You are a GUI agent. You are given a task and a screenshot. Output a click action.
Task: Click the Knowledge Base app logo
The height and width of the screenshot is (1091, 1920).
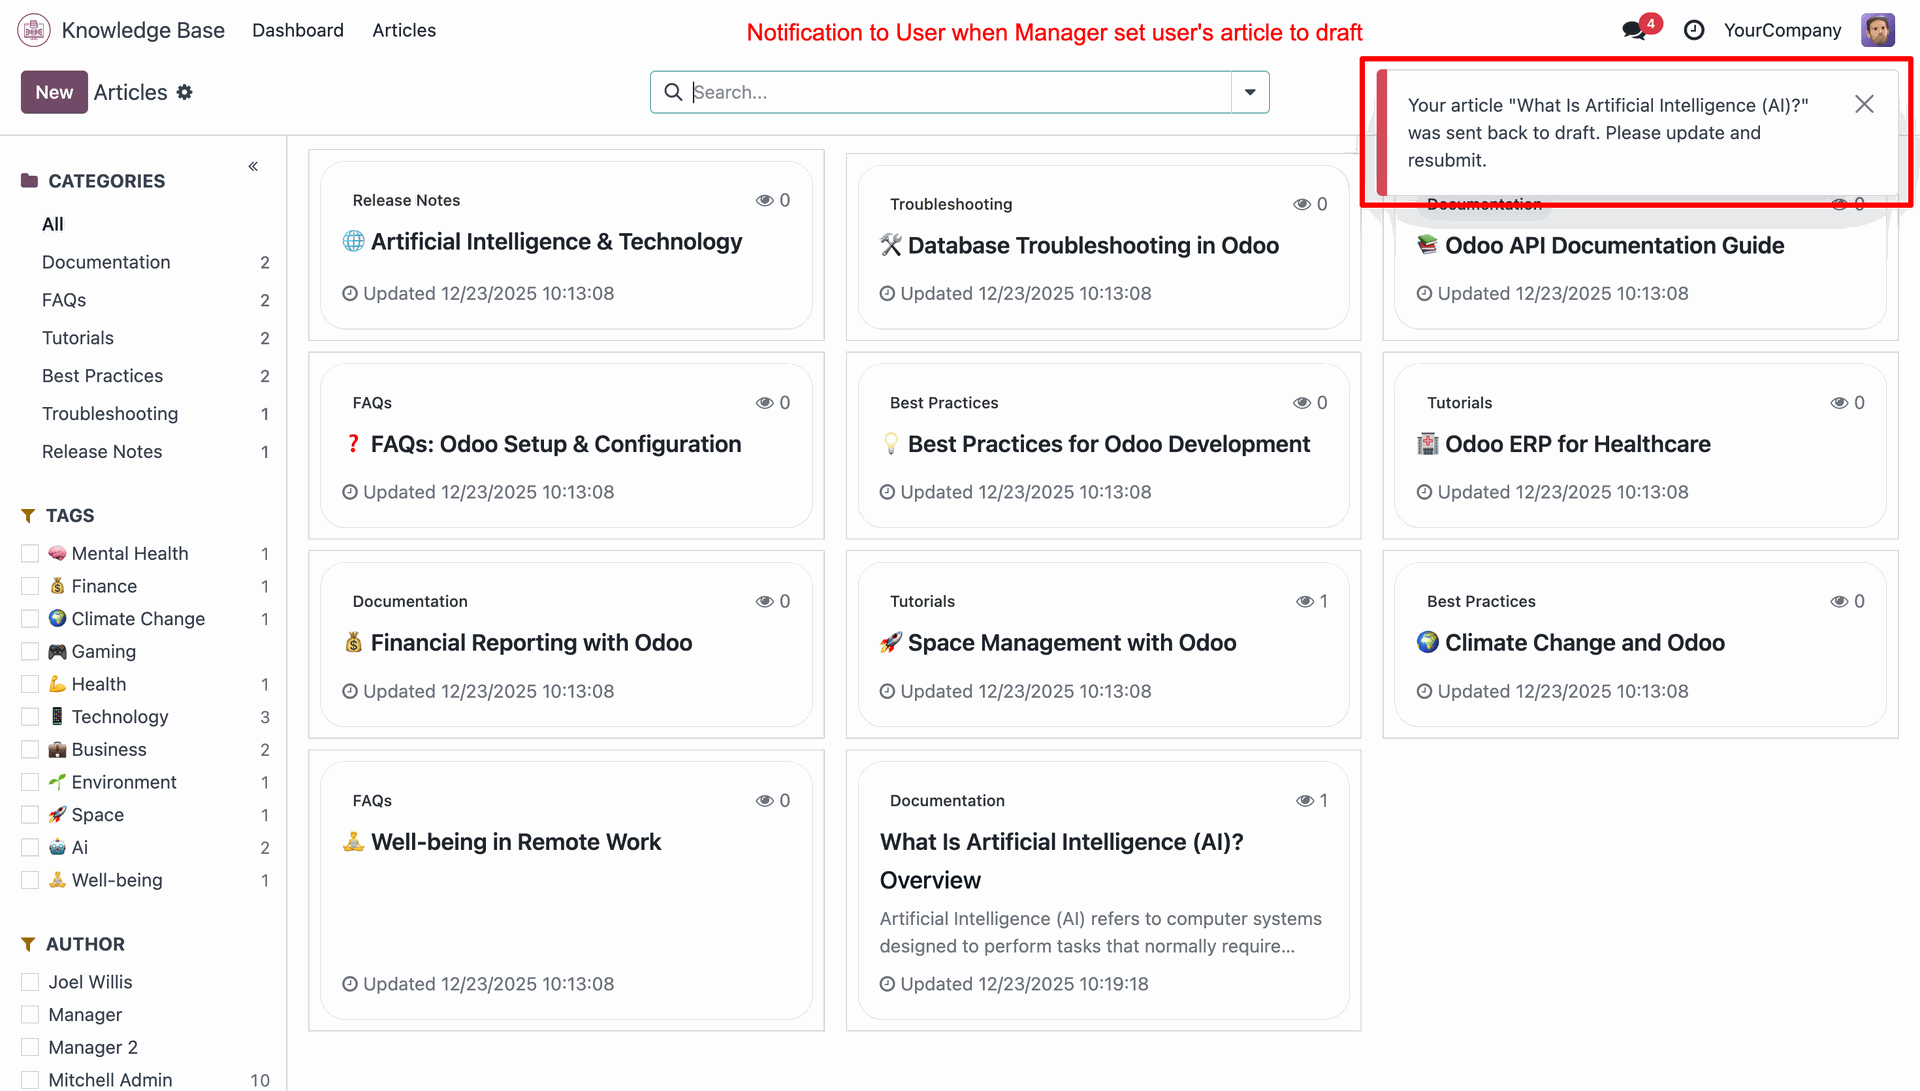click(x=34, y=30)
